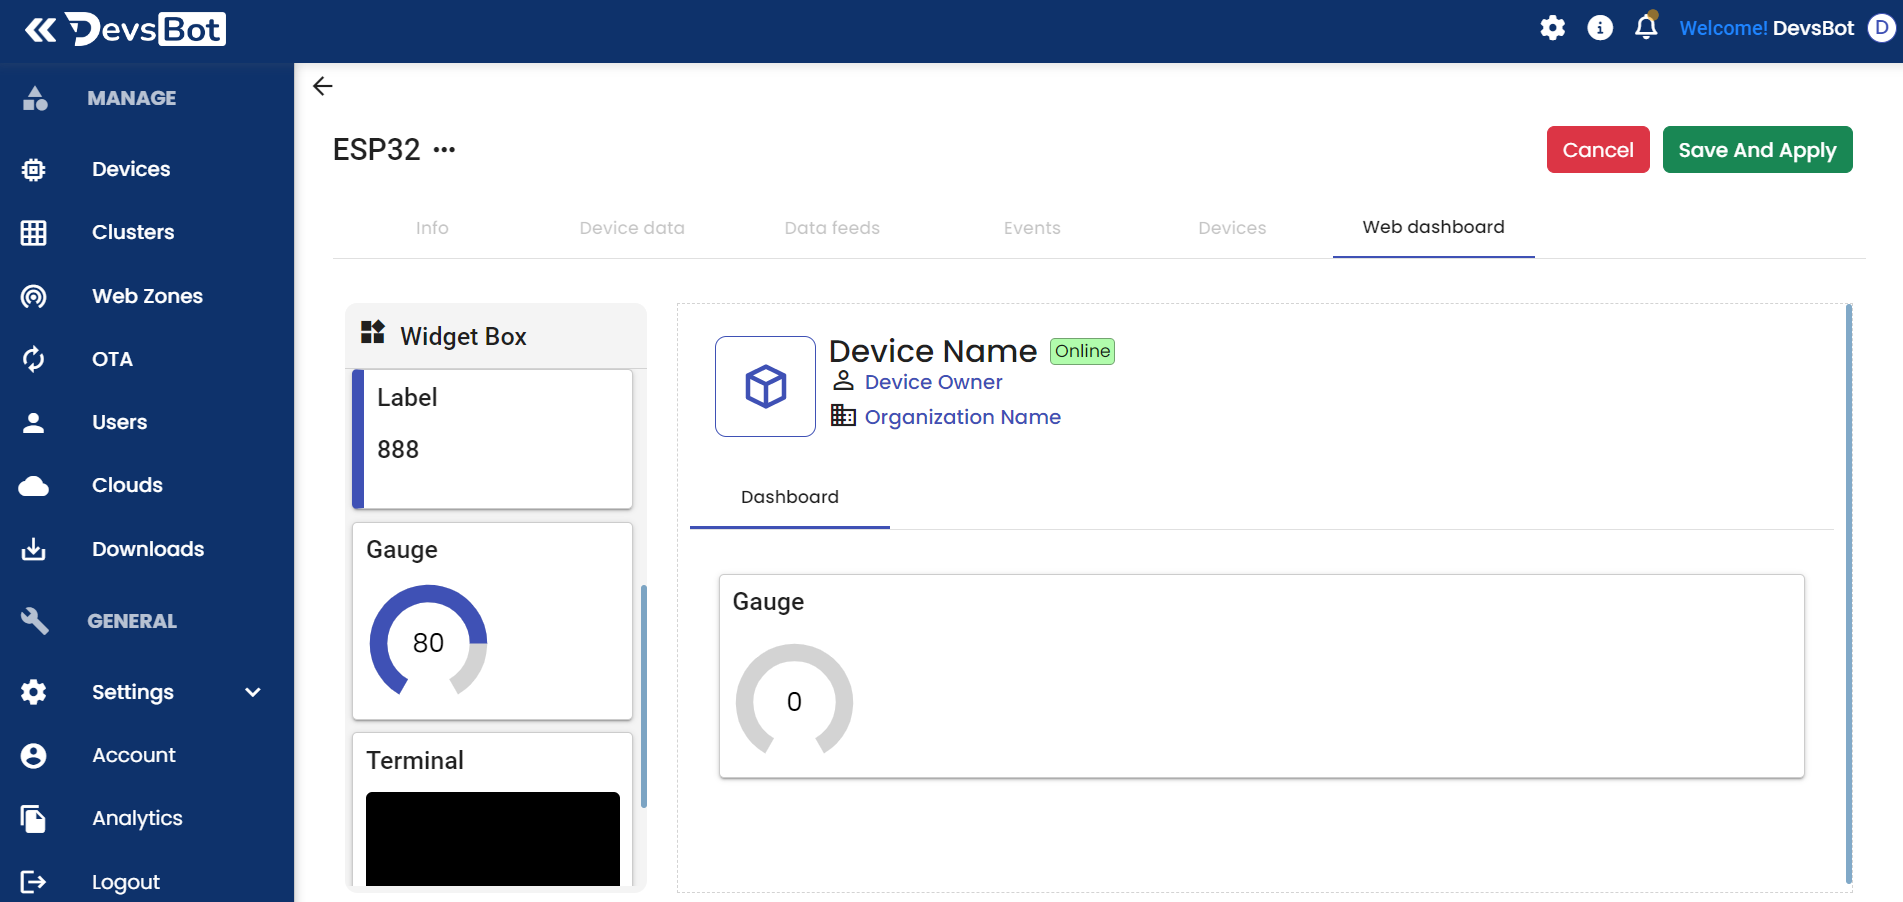Go back using the left arrow icon
The width and height of the screenshot is (1903, 902).
pos(323,86)
